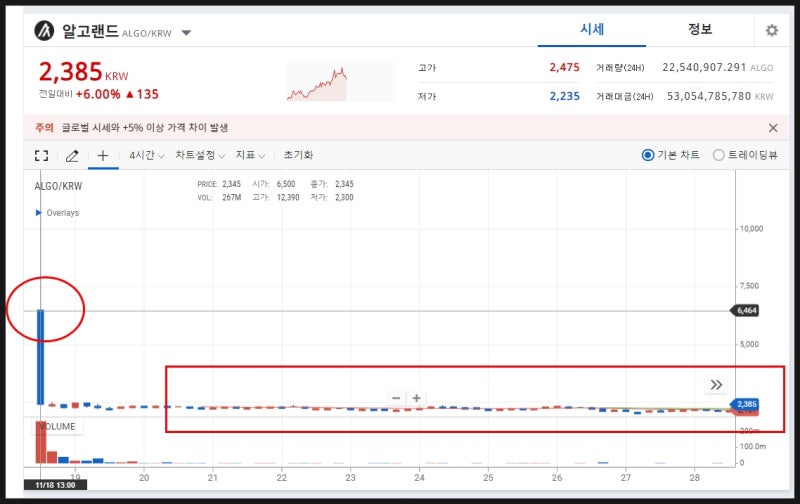Zoom in chart with plus button
The image size is (800, 504).
tap(416, 398)
